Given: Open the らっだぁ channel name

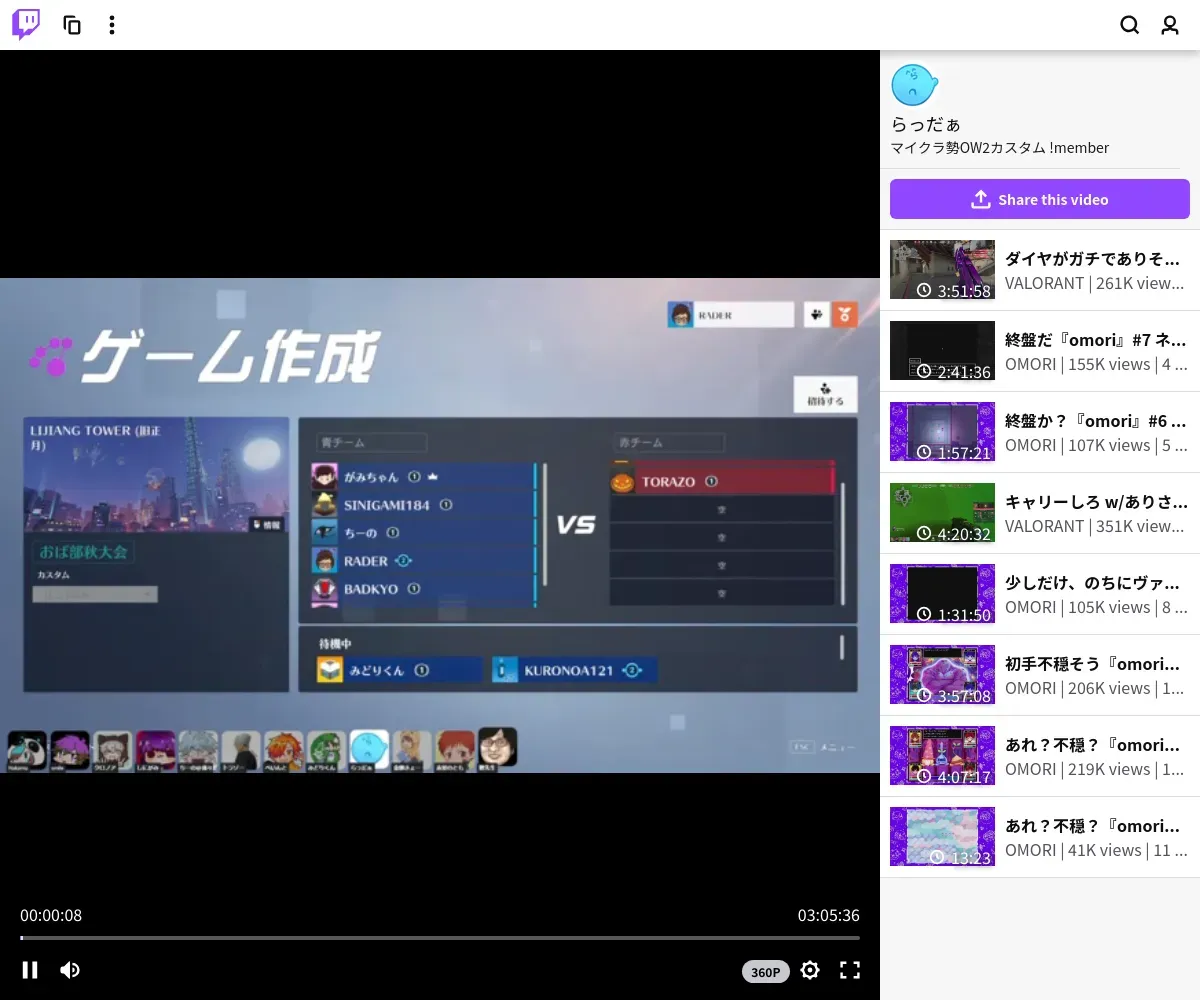Looking at the screenshot, I should coord(926,125).
